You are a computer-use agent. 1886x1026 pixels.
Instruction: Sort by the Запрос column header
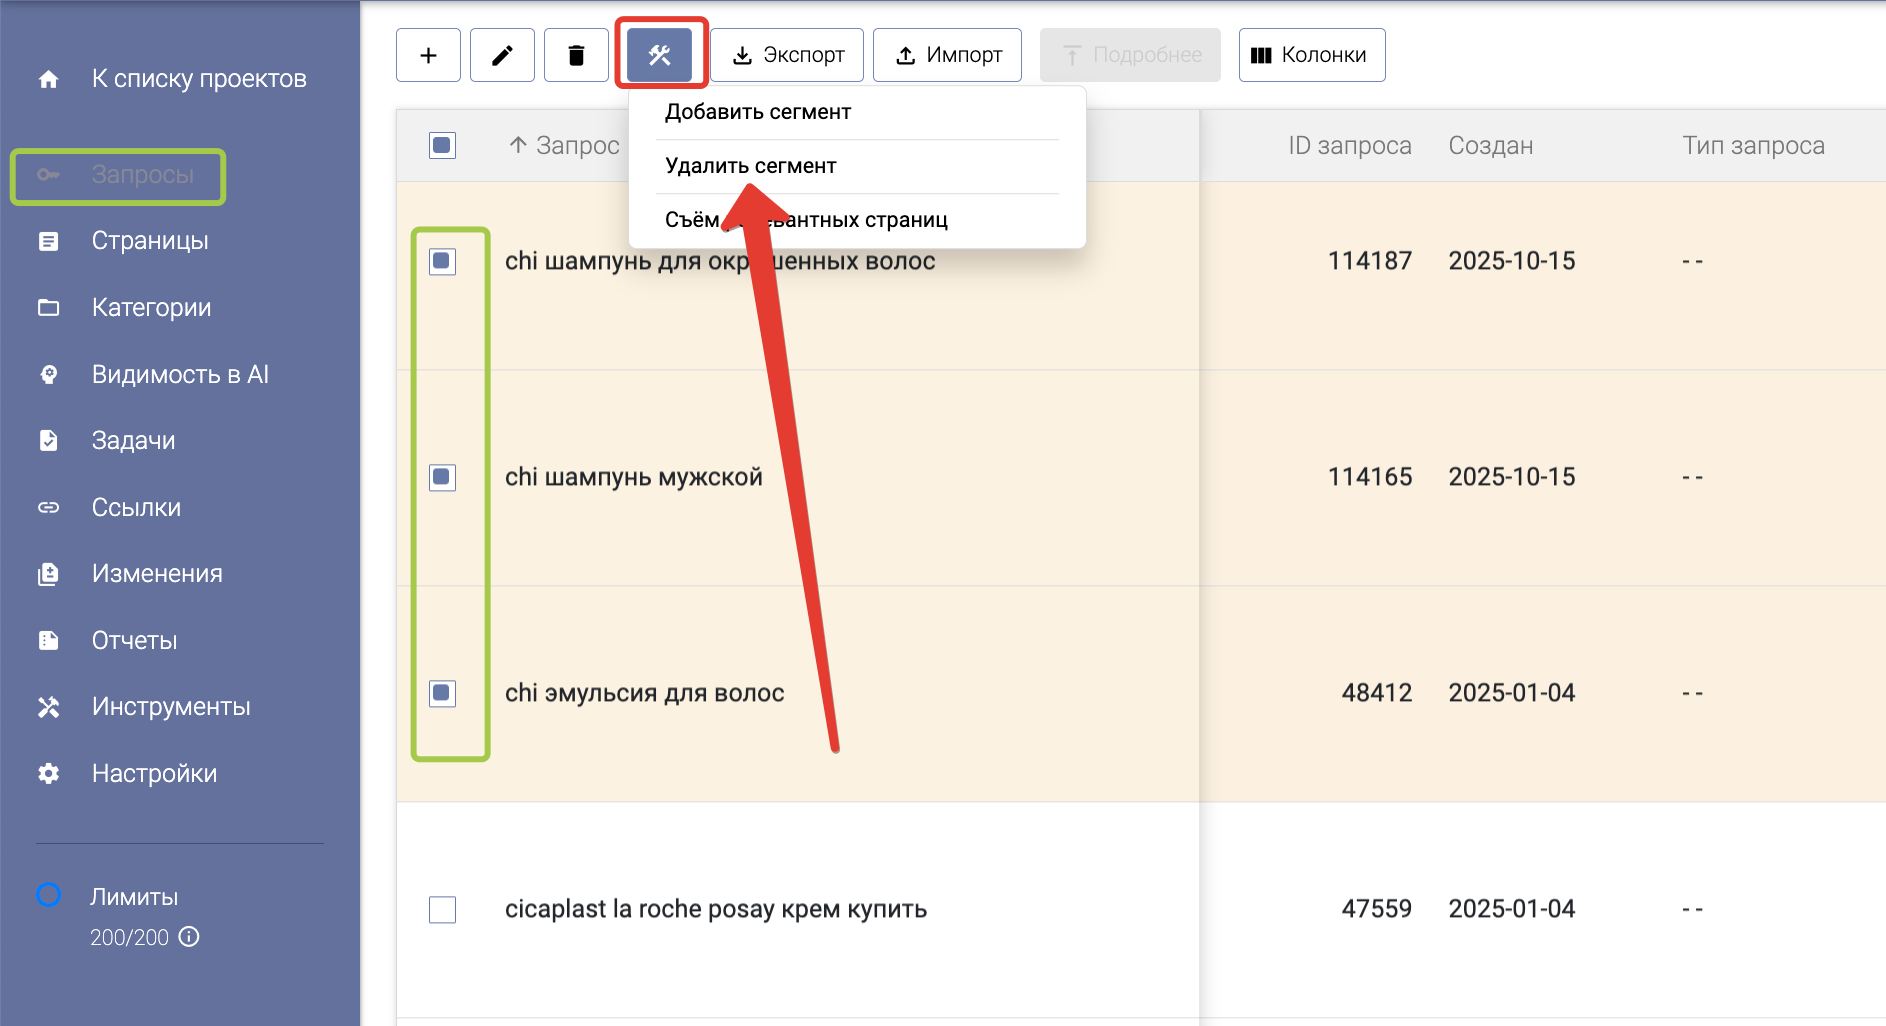tap(576, 146)
